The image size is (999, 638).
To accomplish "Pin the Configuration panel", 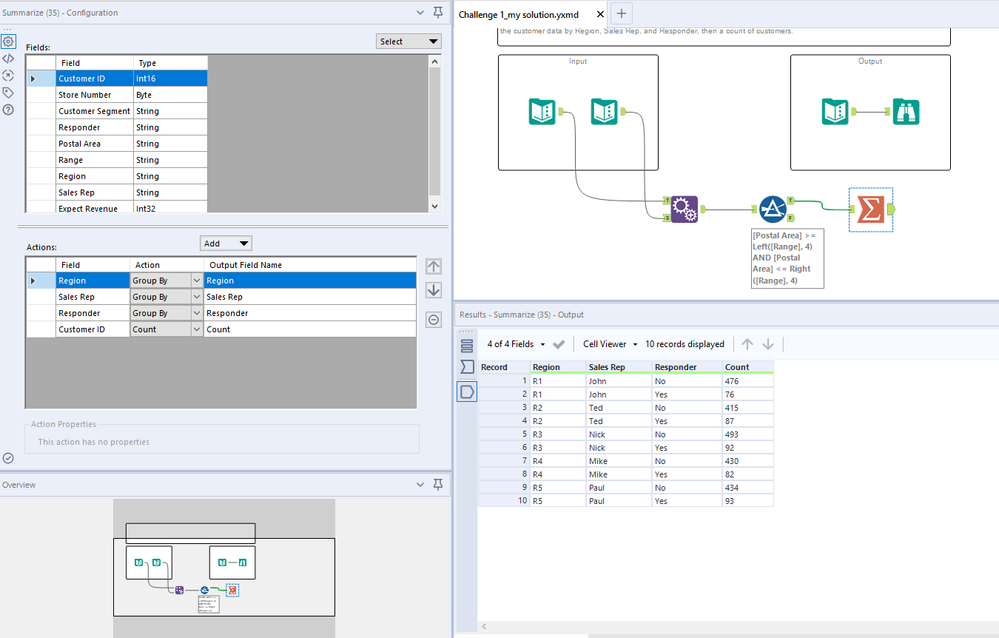I will click(437, 12).
